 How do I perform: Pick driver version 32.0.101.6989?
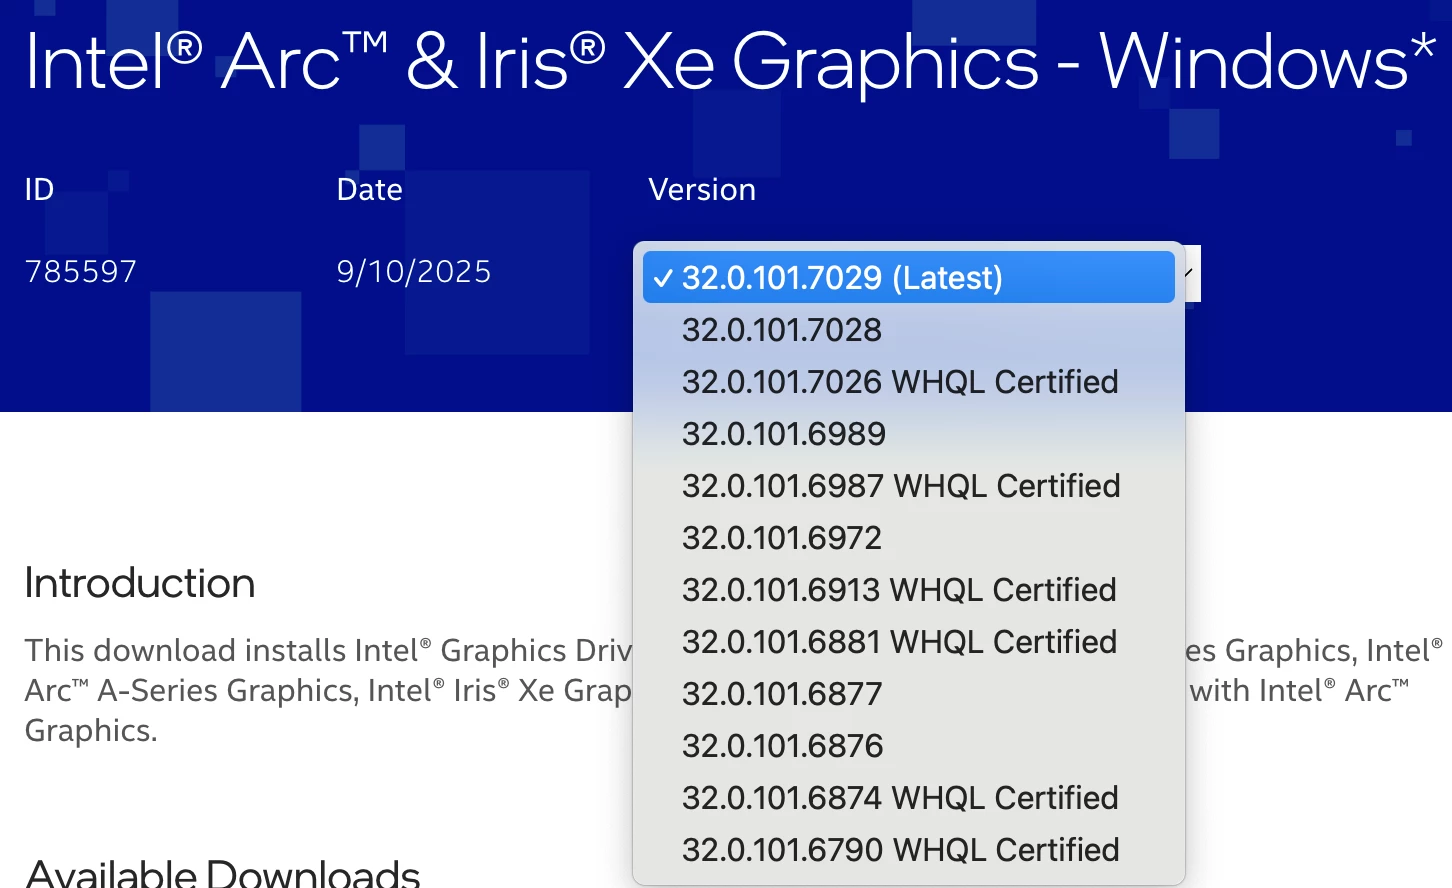click(x=908, y=433)
